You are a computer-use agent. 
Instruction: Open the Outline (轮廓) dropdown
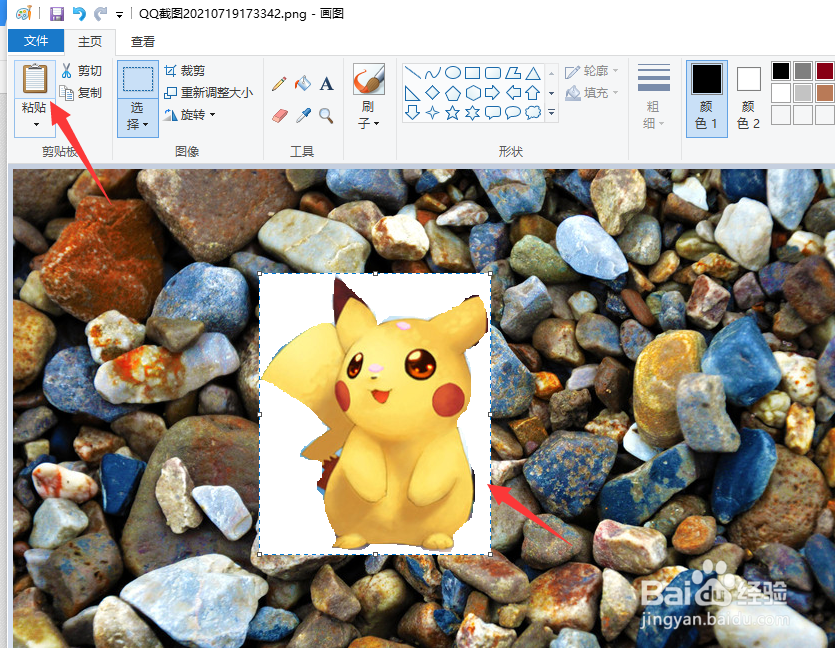(591, 71)
